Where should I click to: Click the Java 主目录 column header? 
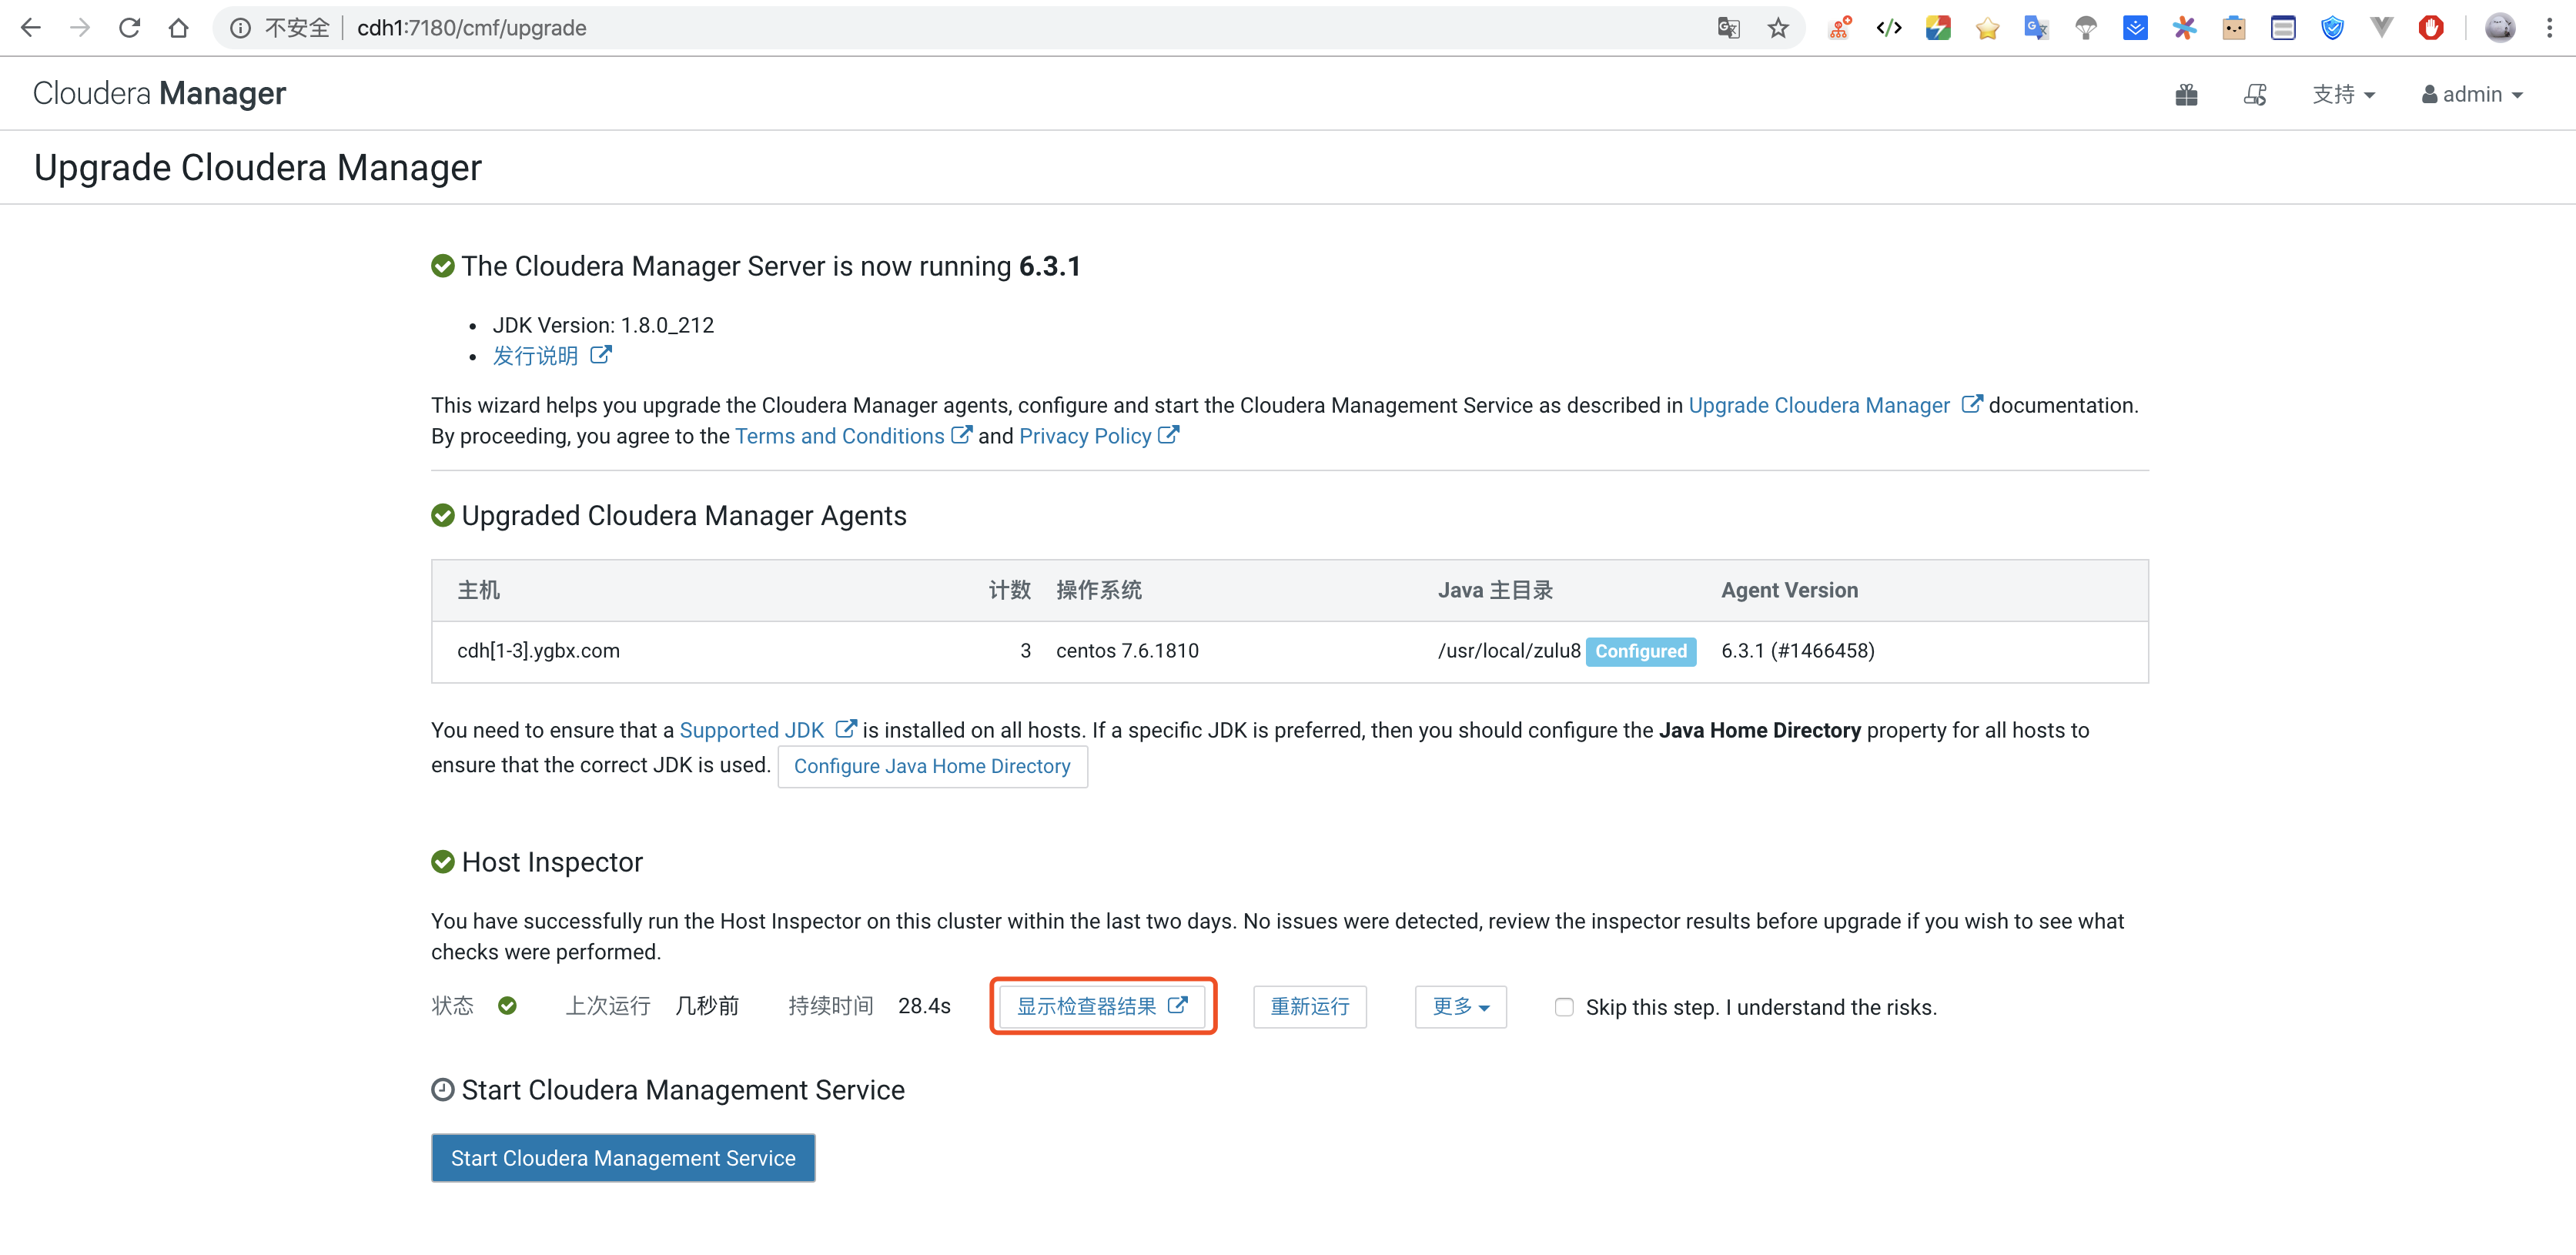click(x=1495, y=590)
